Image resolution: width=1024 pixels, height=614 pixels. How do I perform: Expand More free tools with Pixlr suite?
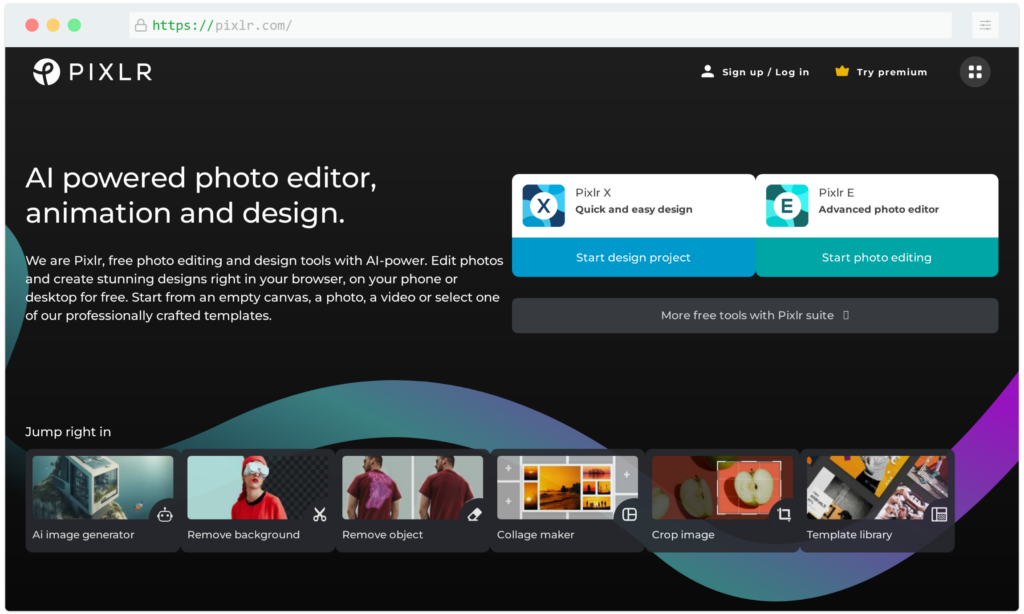coord(755,315)
